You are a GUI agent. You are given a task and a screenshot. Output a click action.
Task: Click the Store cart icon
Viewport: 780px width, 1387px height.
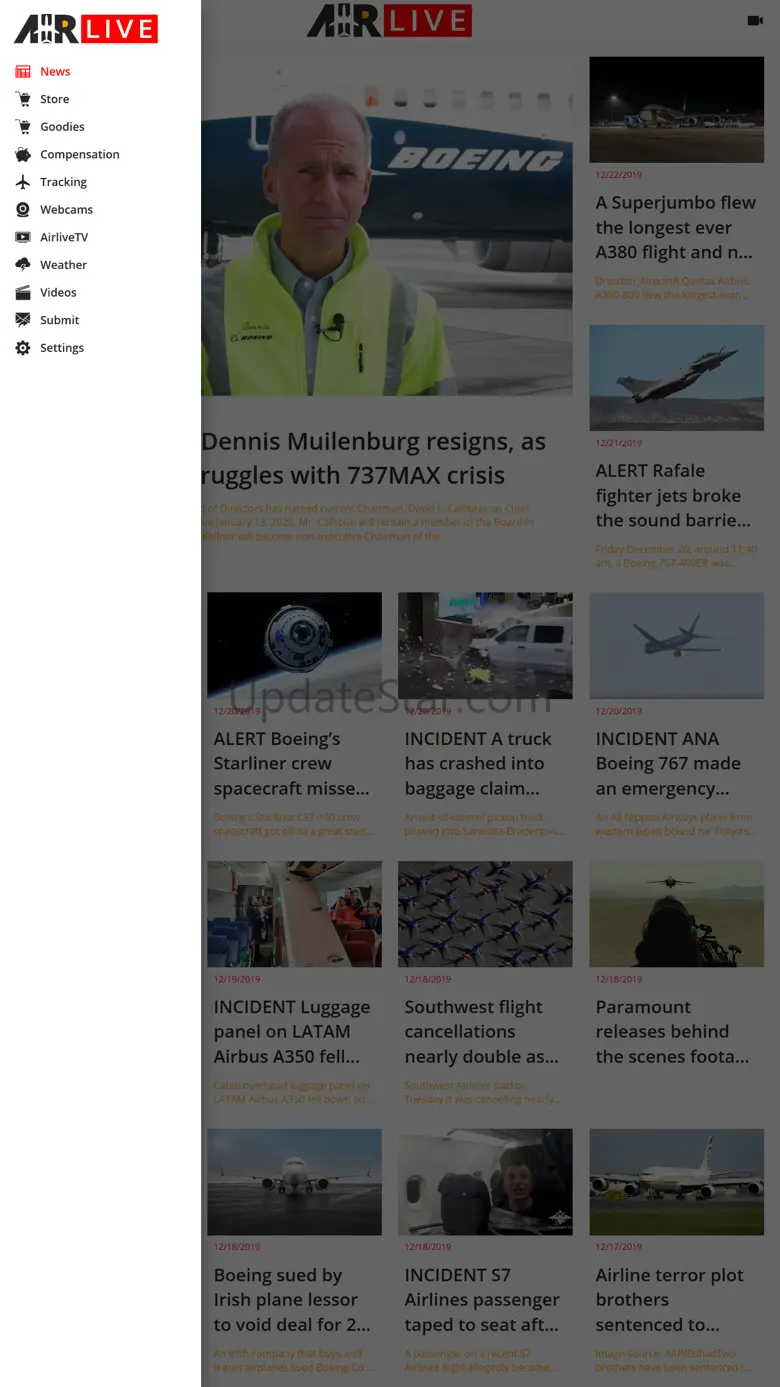[23, 99]
